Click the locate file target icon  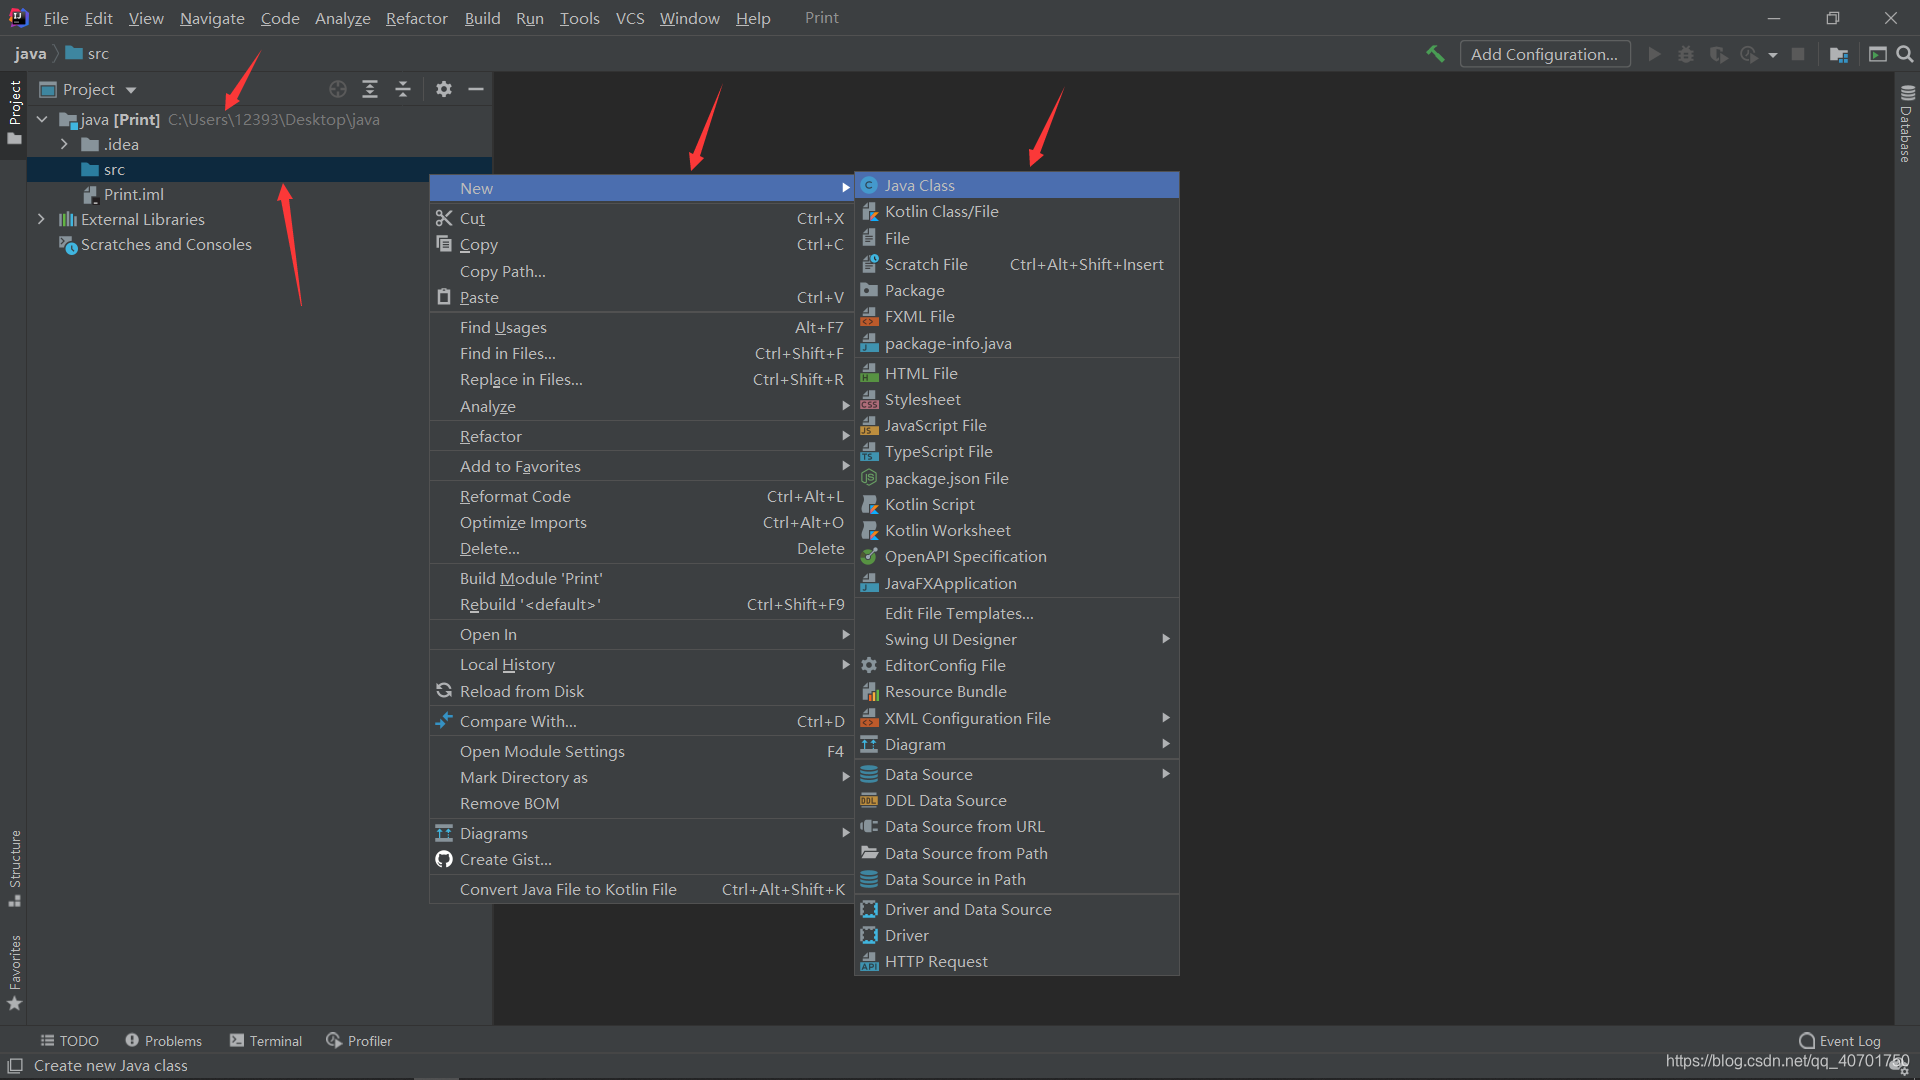pyautogui.click(x=338, y=89)
